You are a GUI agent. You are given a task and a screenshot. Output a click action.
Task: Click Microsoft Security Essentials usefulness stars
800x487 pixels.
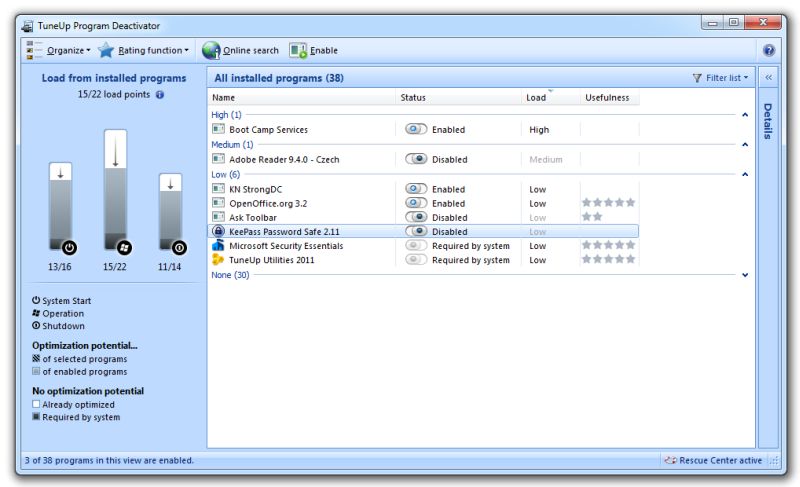pyautogui.click(x=609, y=245)
